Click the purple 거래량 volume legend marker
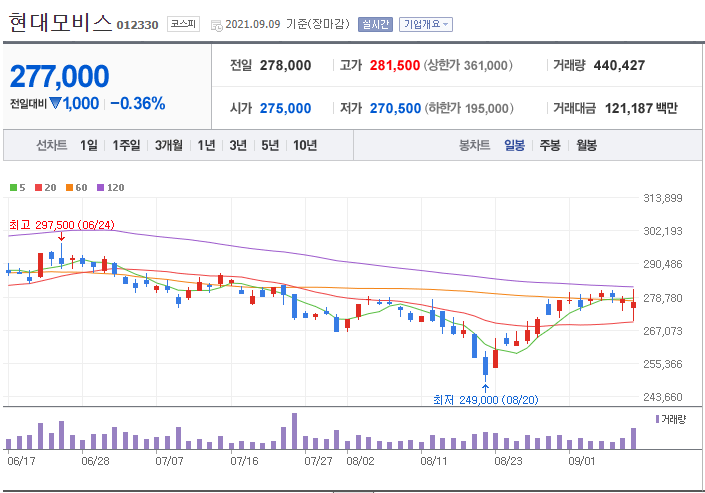705x493 pixels. tap(657, 419)
